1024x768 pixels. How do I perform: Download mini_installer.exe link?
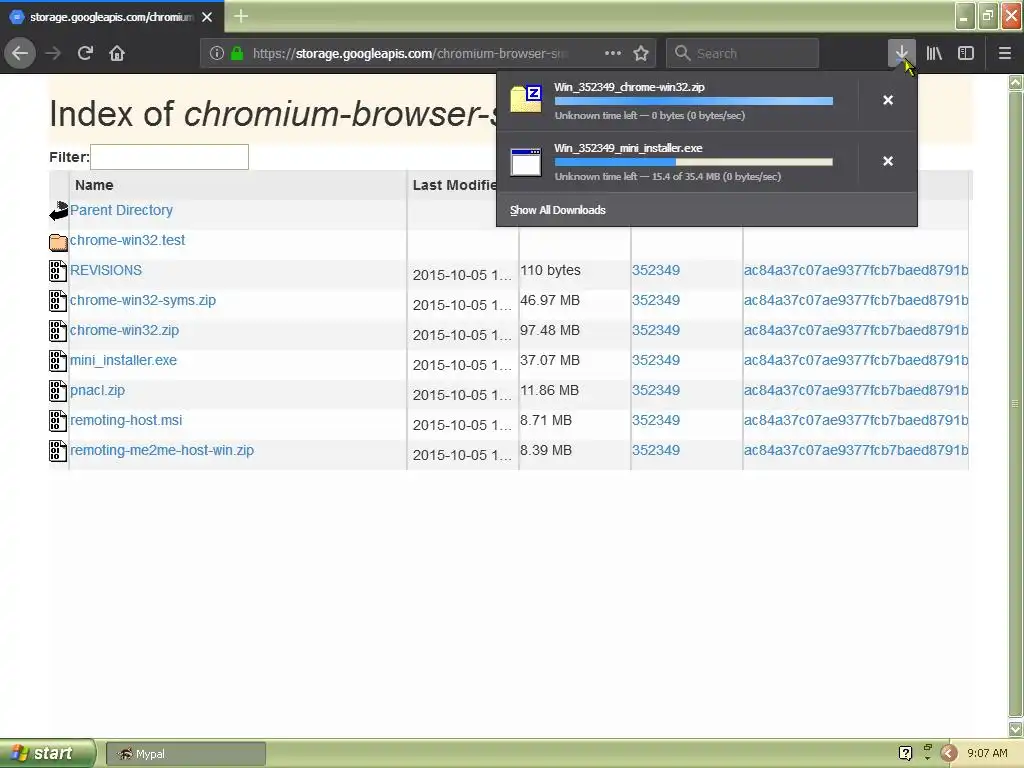(123, 360)
